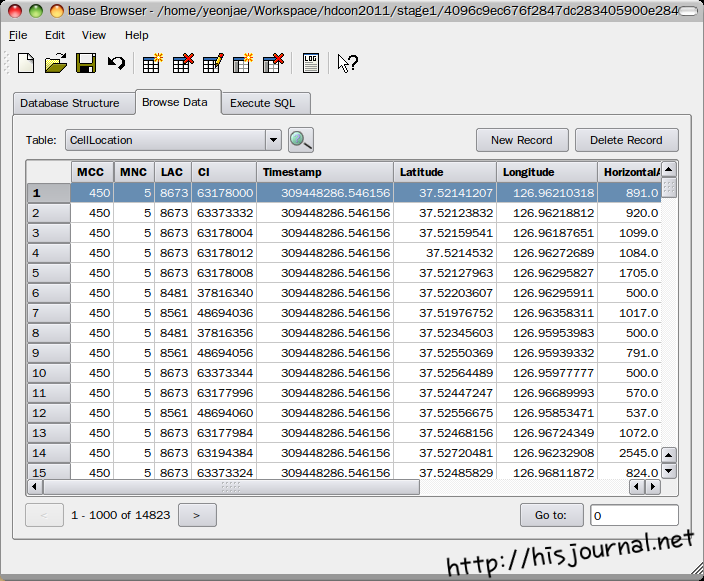
Task: Click the New Record button
Action: [x=522, y=140]
